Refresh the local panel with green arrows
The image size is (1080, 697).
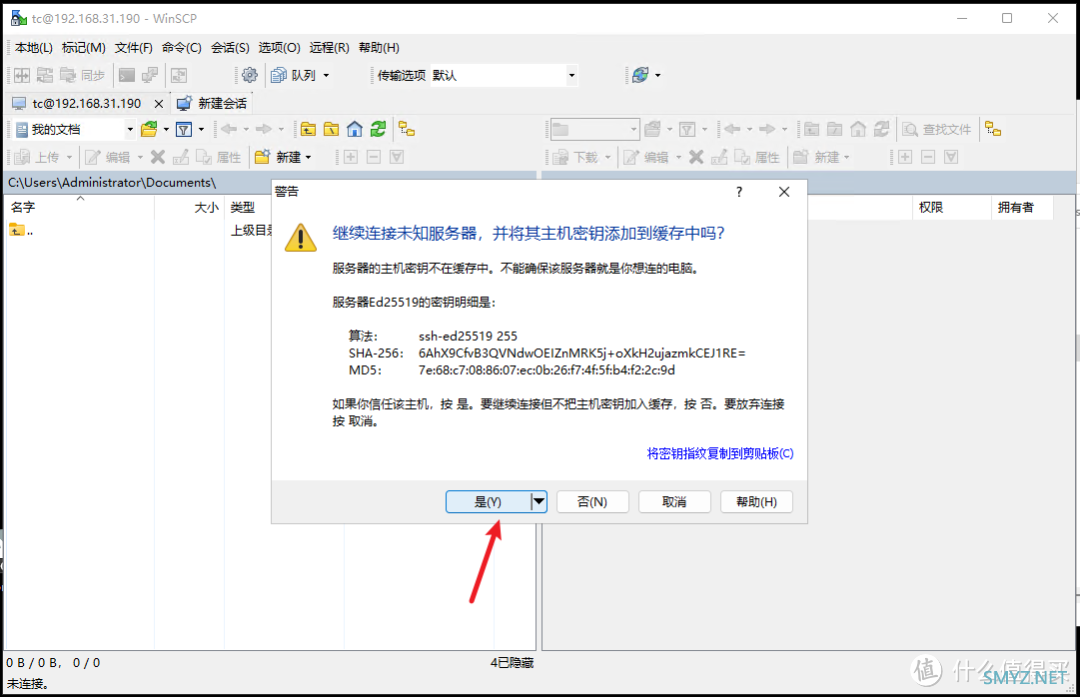coord(378,129)
